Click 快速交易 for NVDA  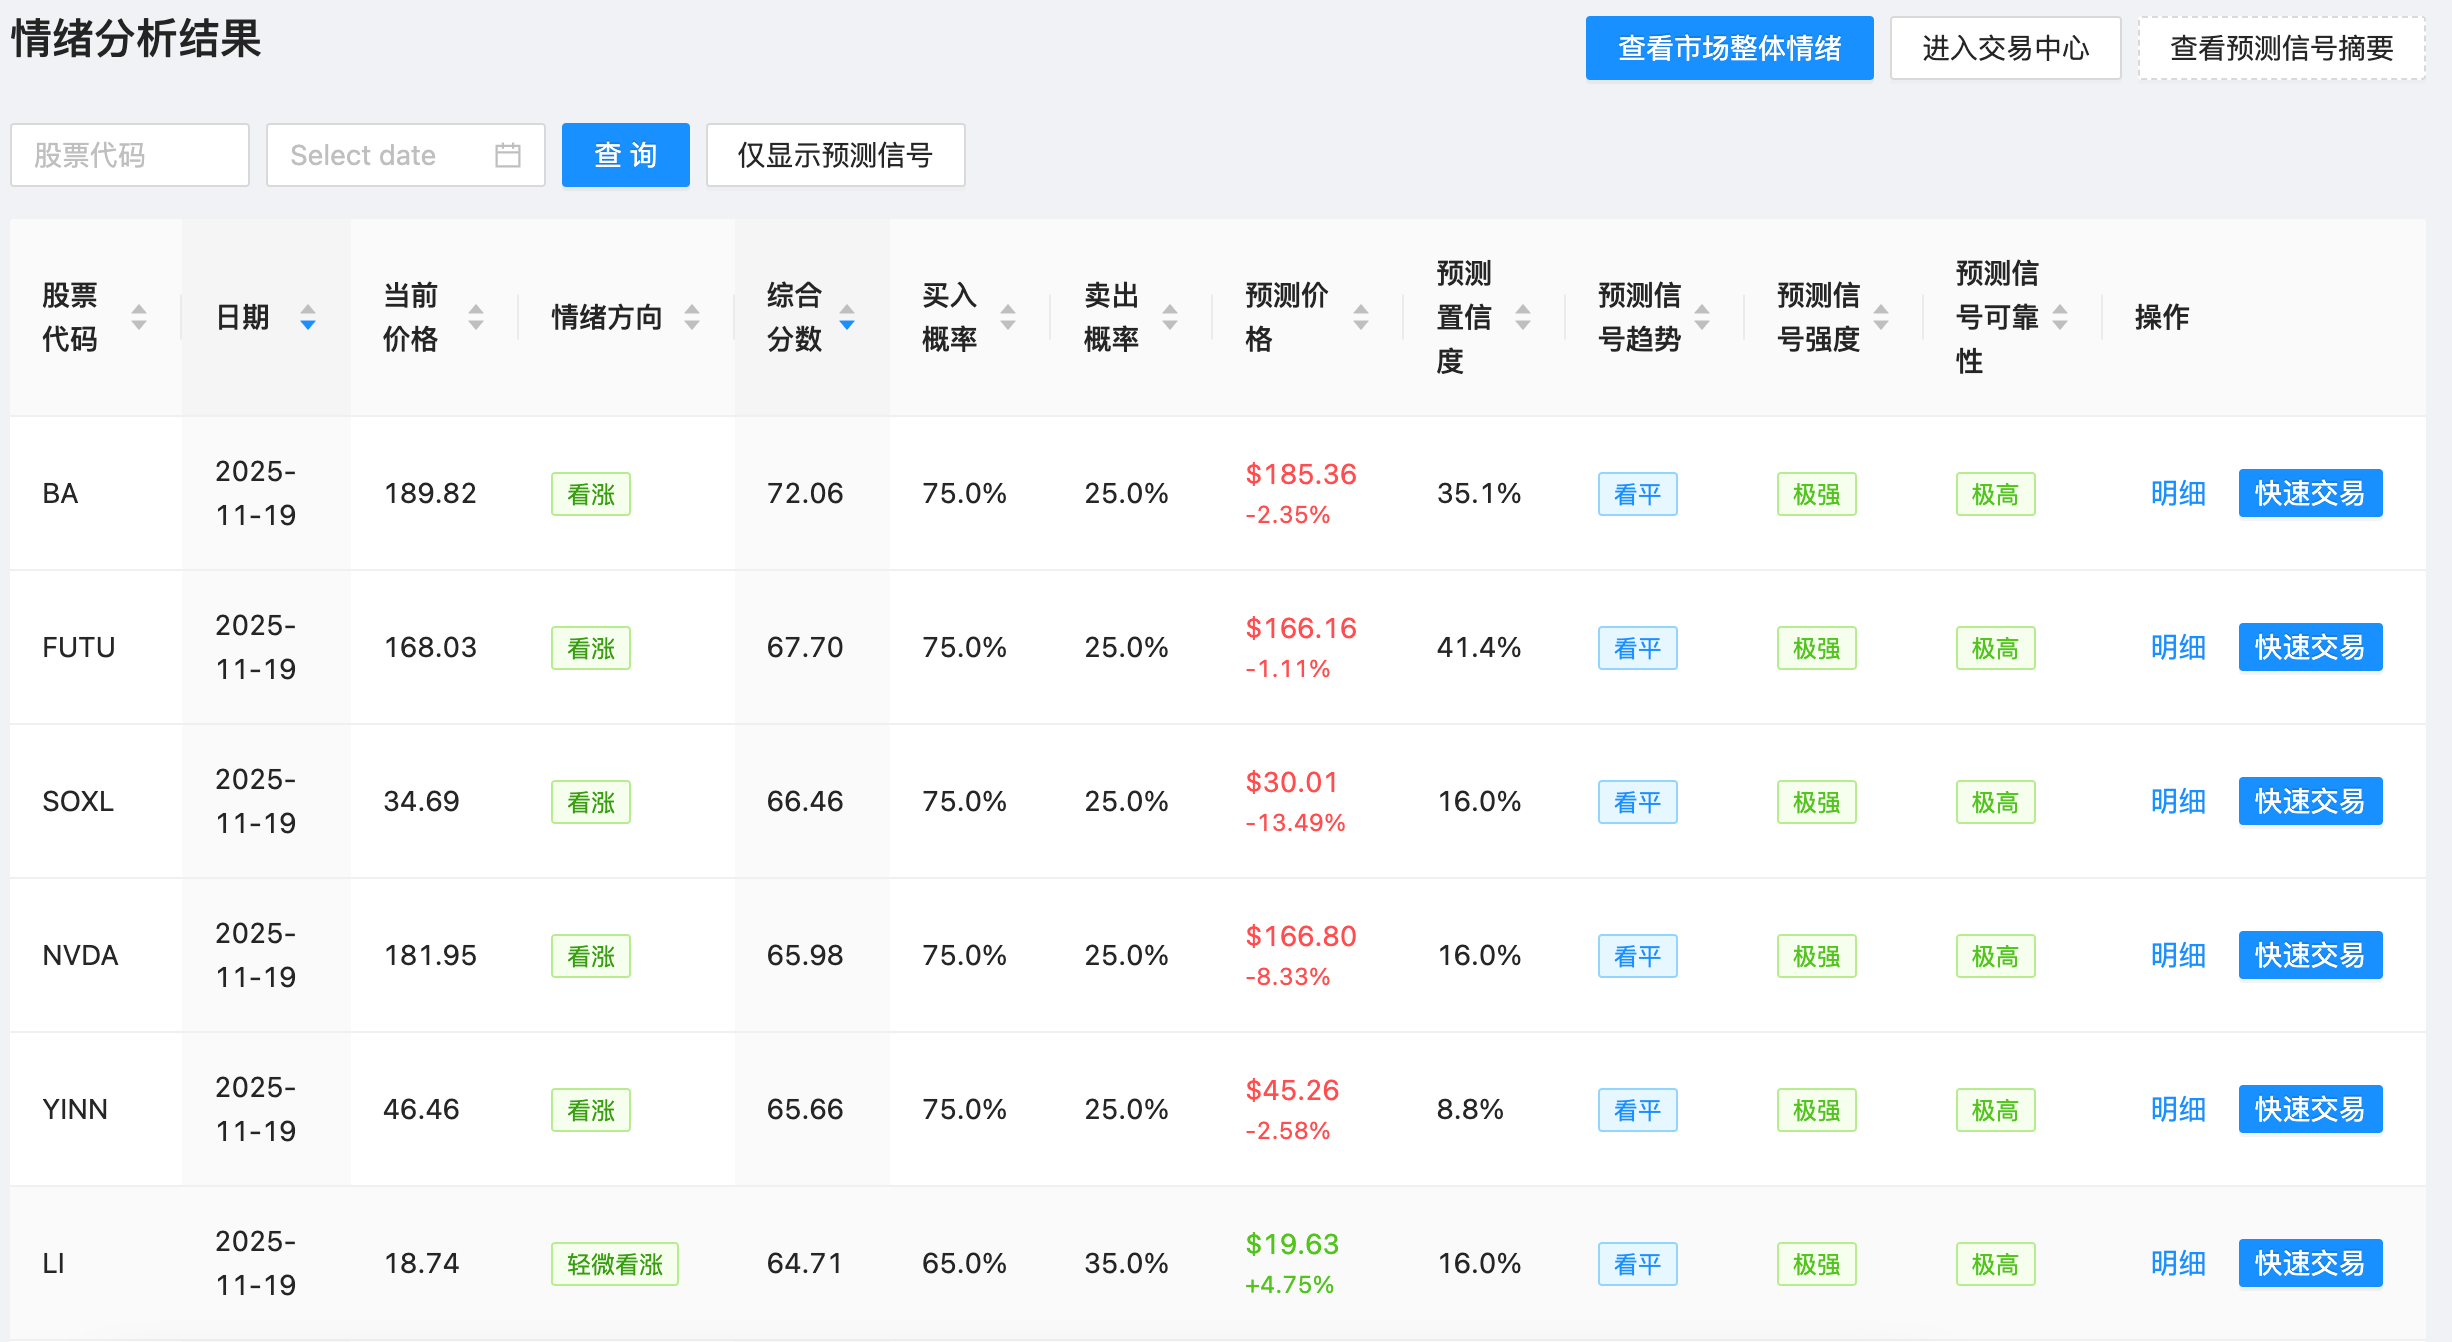[2311, 955]
